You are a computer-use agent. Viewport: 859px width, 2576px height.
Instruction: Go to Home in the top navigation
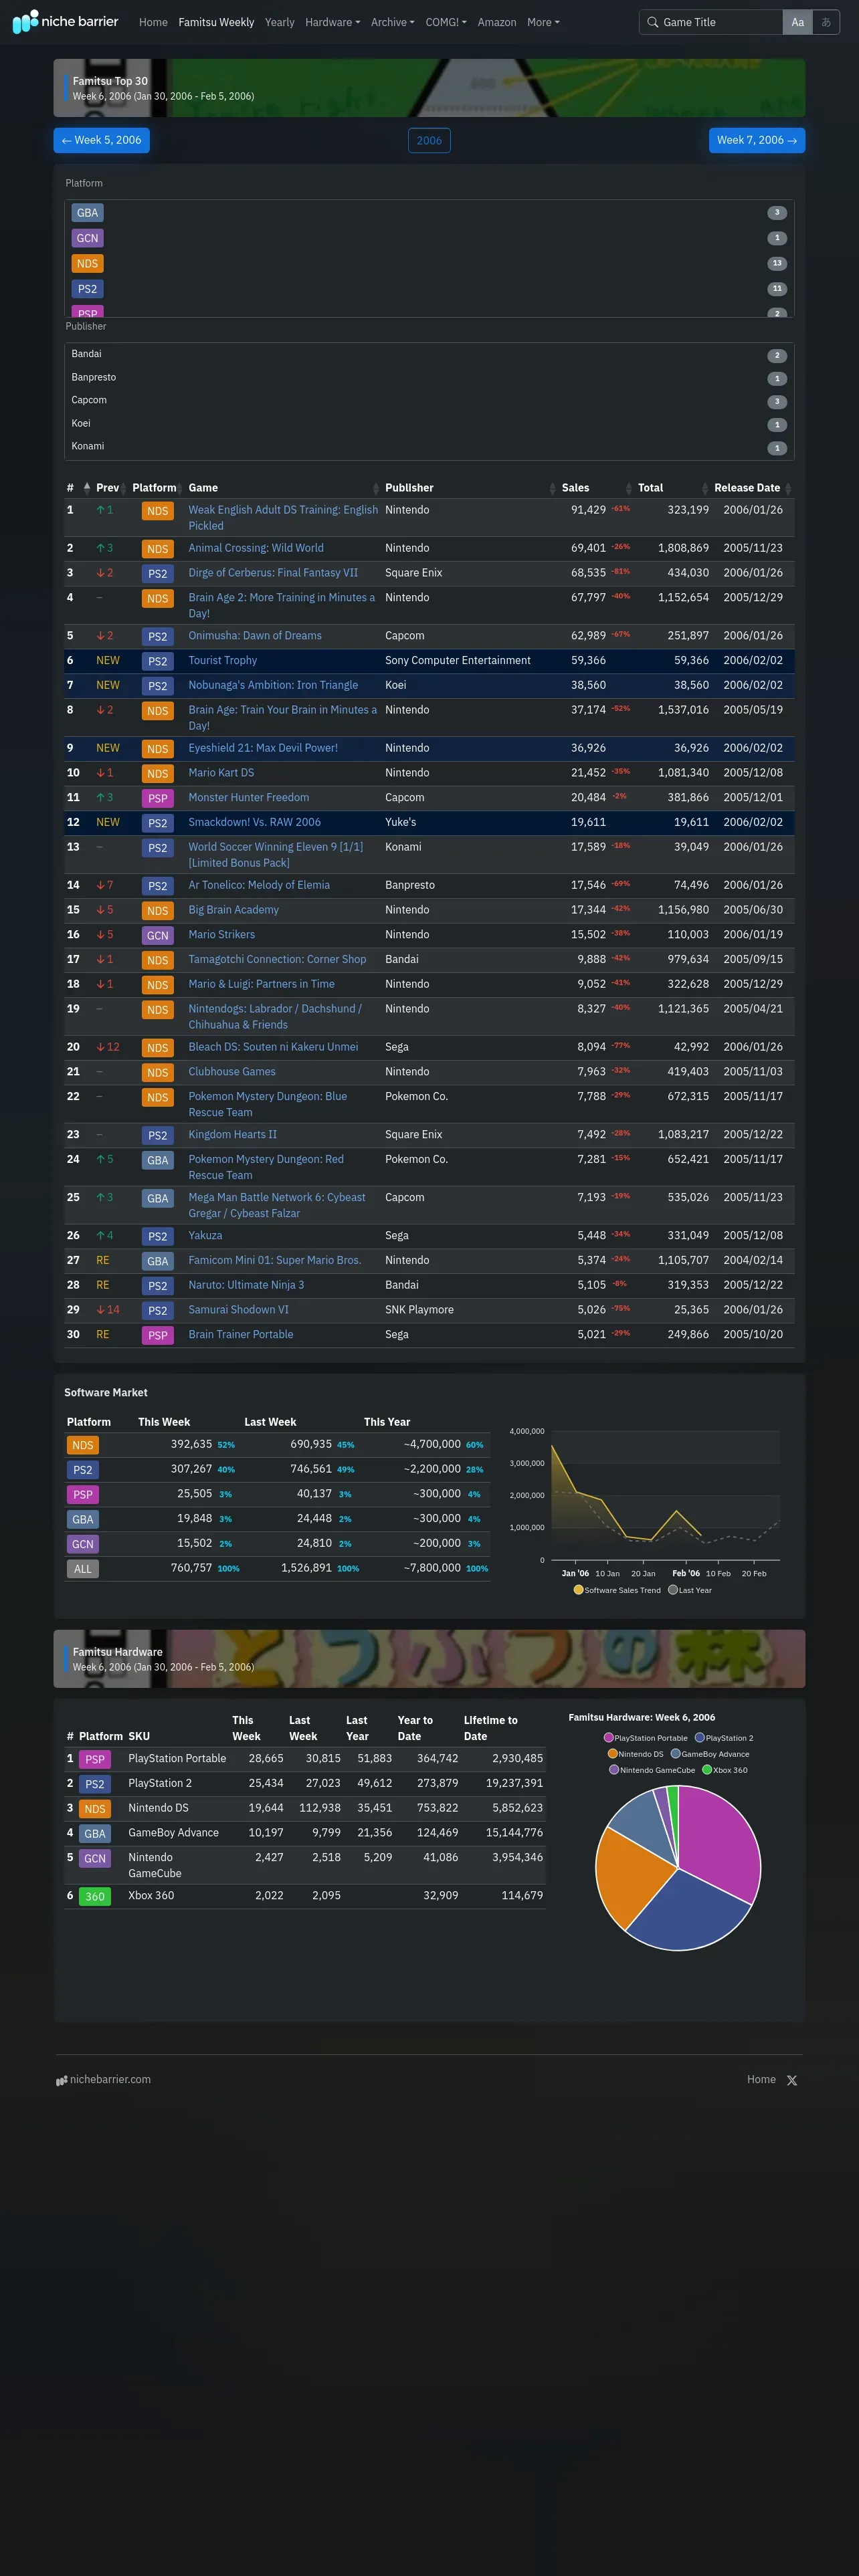(x=153, y=22)
